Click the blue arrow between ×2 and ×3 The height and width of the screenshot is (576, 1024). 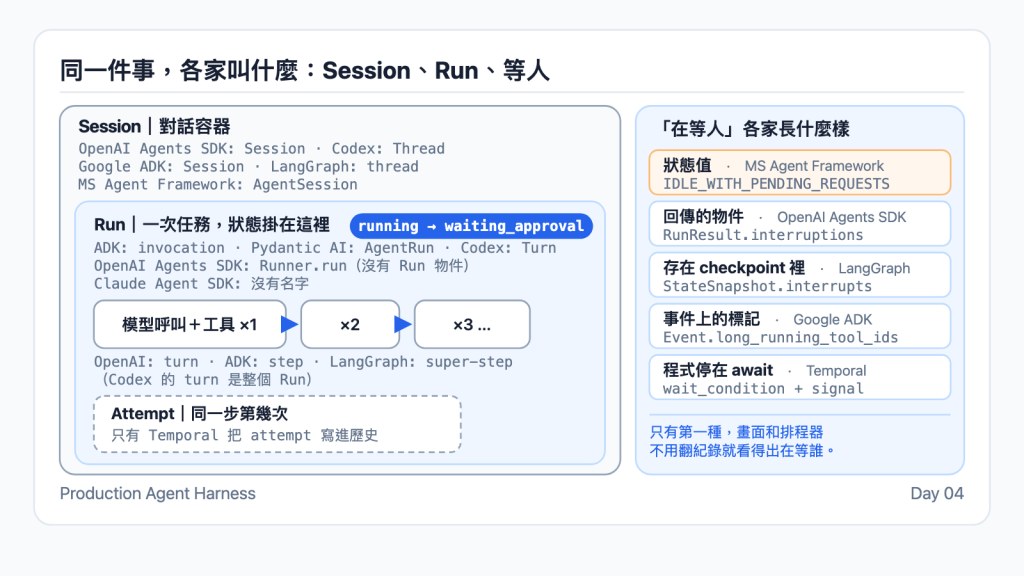pos(403,324)
